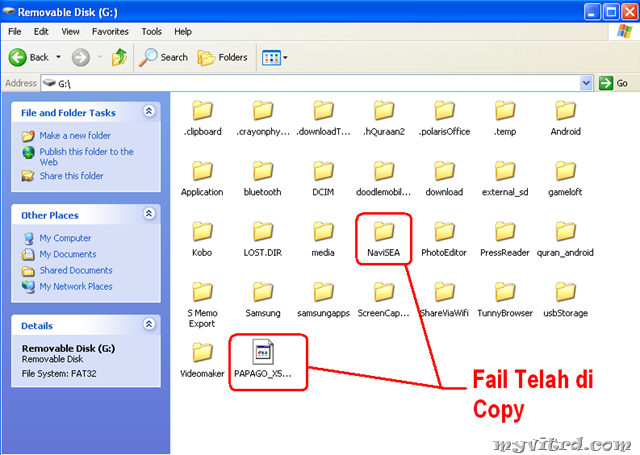Select the S Memo Export folder
Image resolution: width=640 pixels, height=455 pixels.
202,305
